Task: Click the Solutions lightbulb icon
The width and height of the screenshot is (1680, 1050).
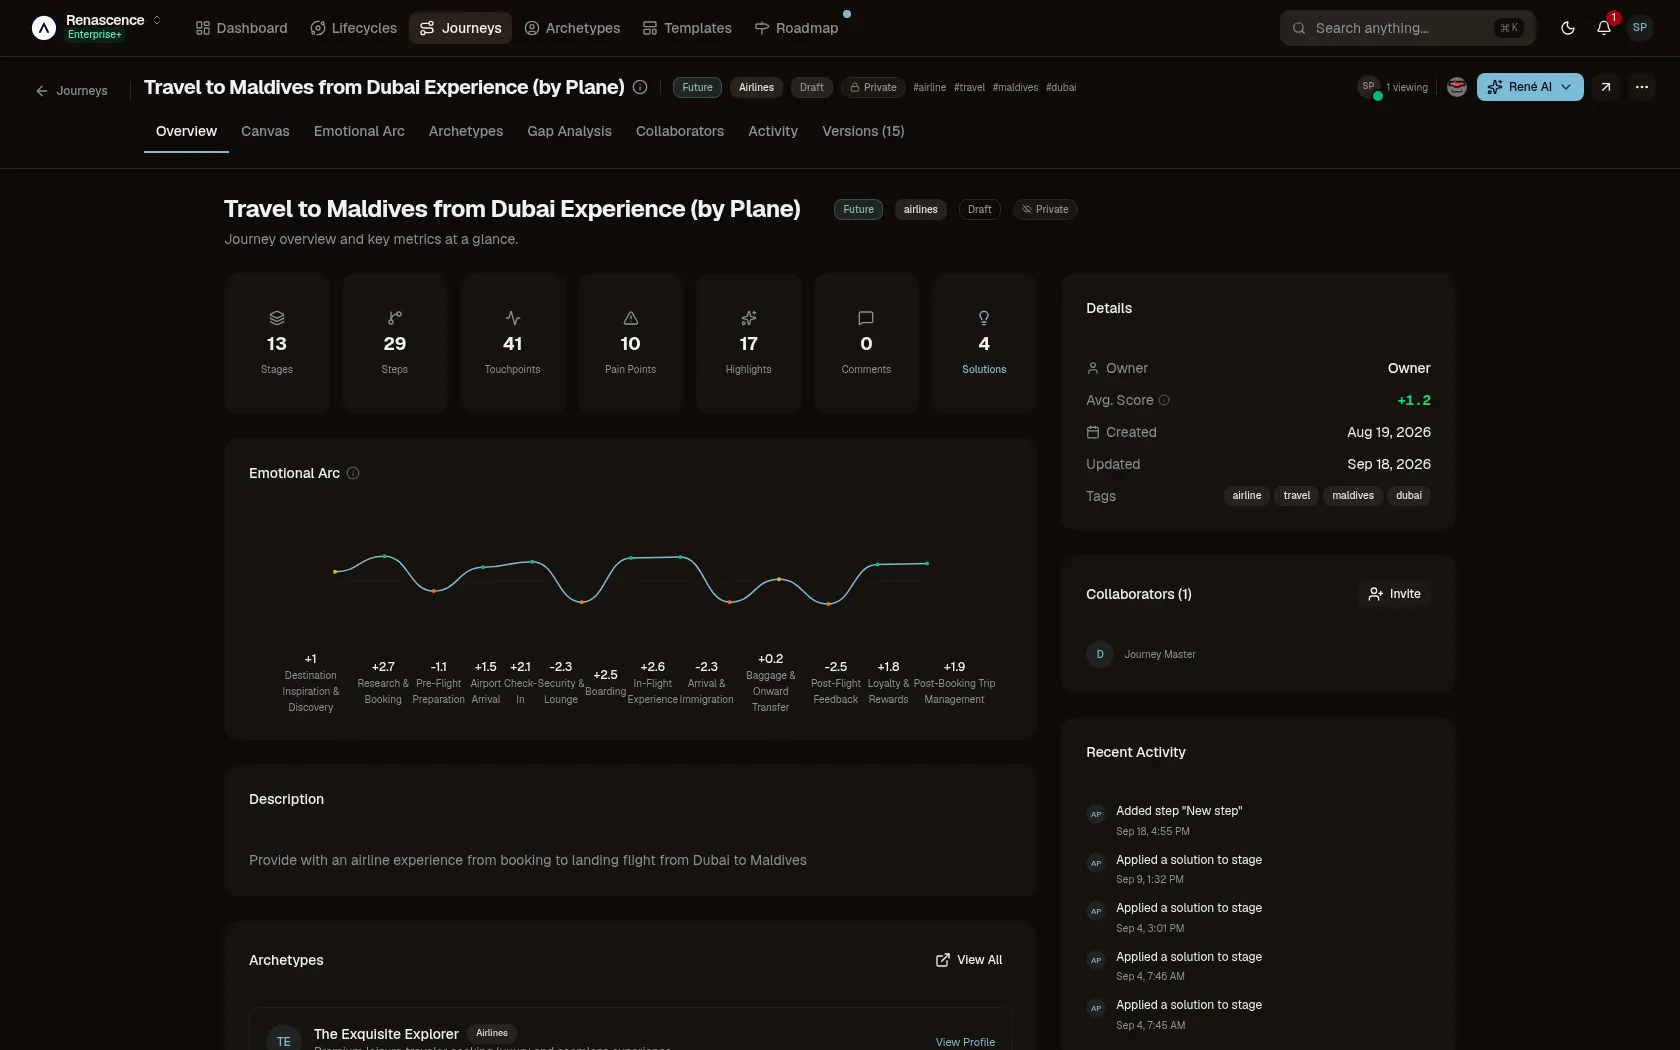Action: coord(984,318)
